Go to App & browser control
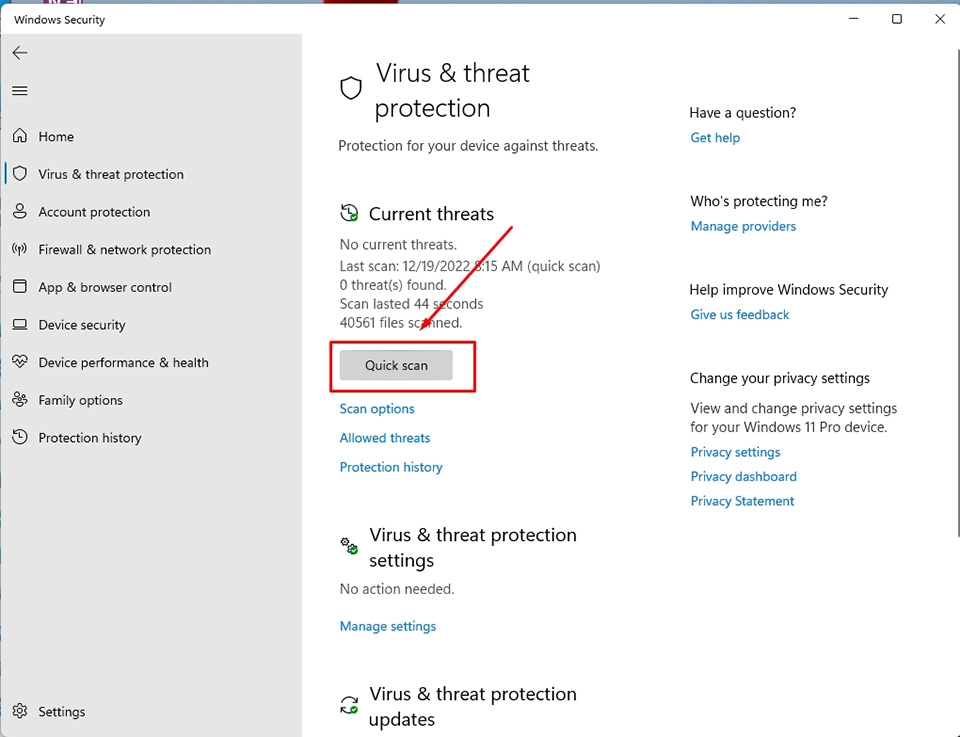The image size is (960, 737). [x=105, y=287]
